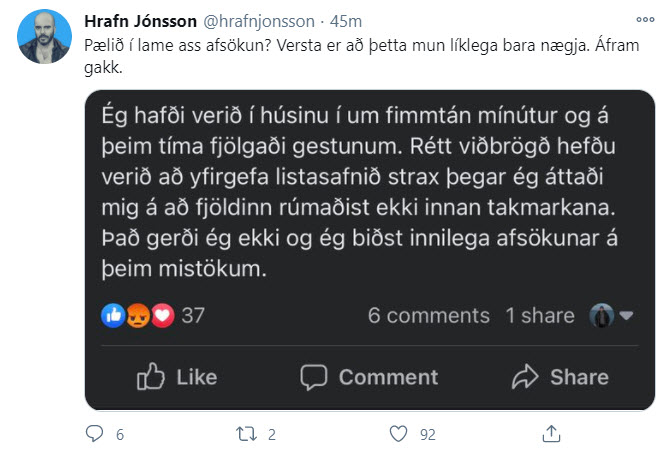Share the tweet via the upload icon
Image resolution: width=671 pixels, height=453 pixels.
(551, 434)
